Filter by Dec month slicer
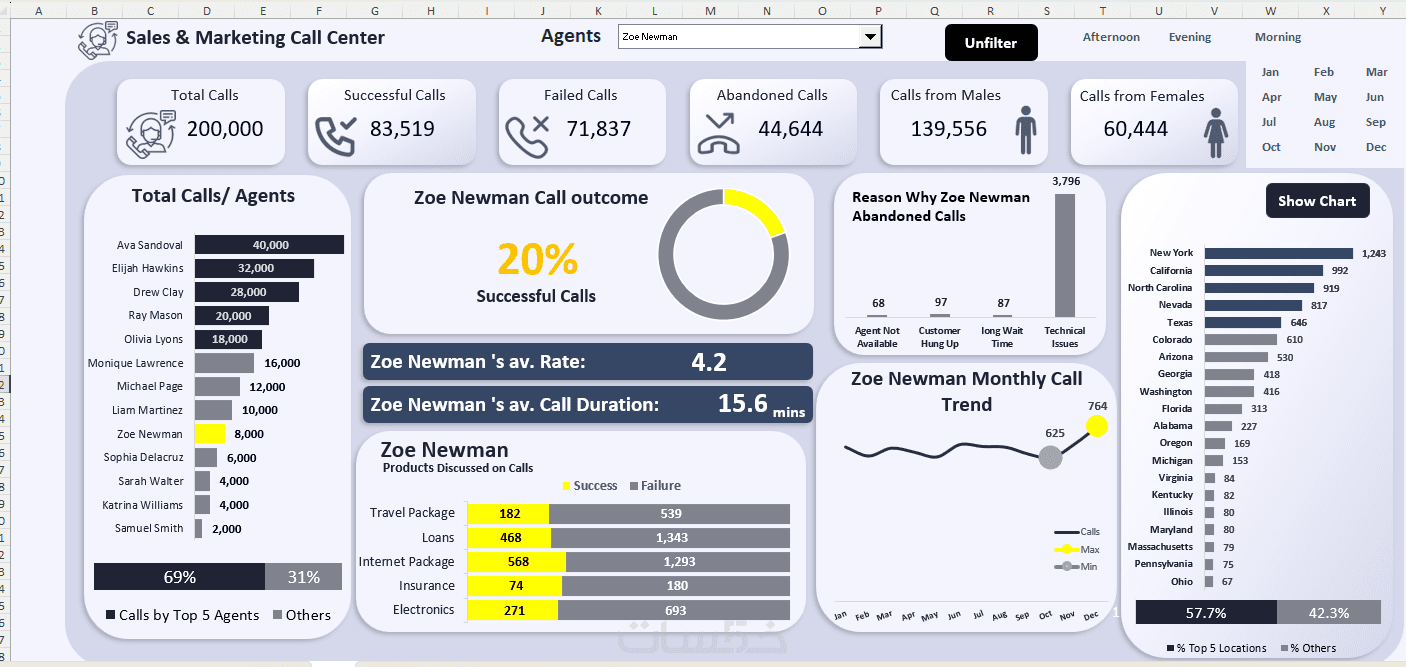The height and width of the screenshot is (667, 1406). pyautogui.click(x=1376, y=147)
